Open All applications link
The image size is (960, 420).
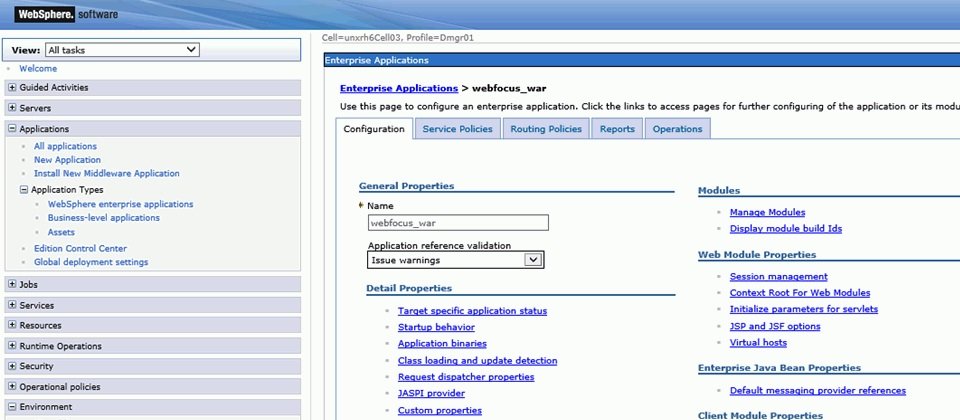click(x=66, y=146)
